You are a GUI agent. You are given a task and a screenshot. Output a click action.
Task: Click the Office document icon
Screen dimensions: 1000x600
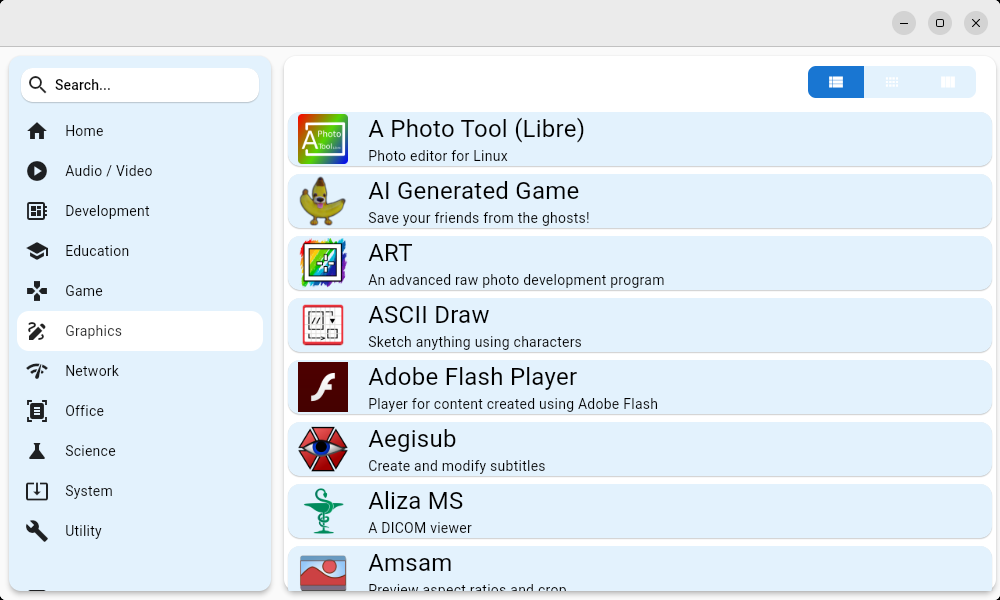pos(37,411)
